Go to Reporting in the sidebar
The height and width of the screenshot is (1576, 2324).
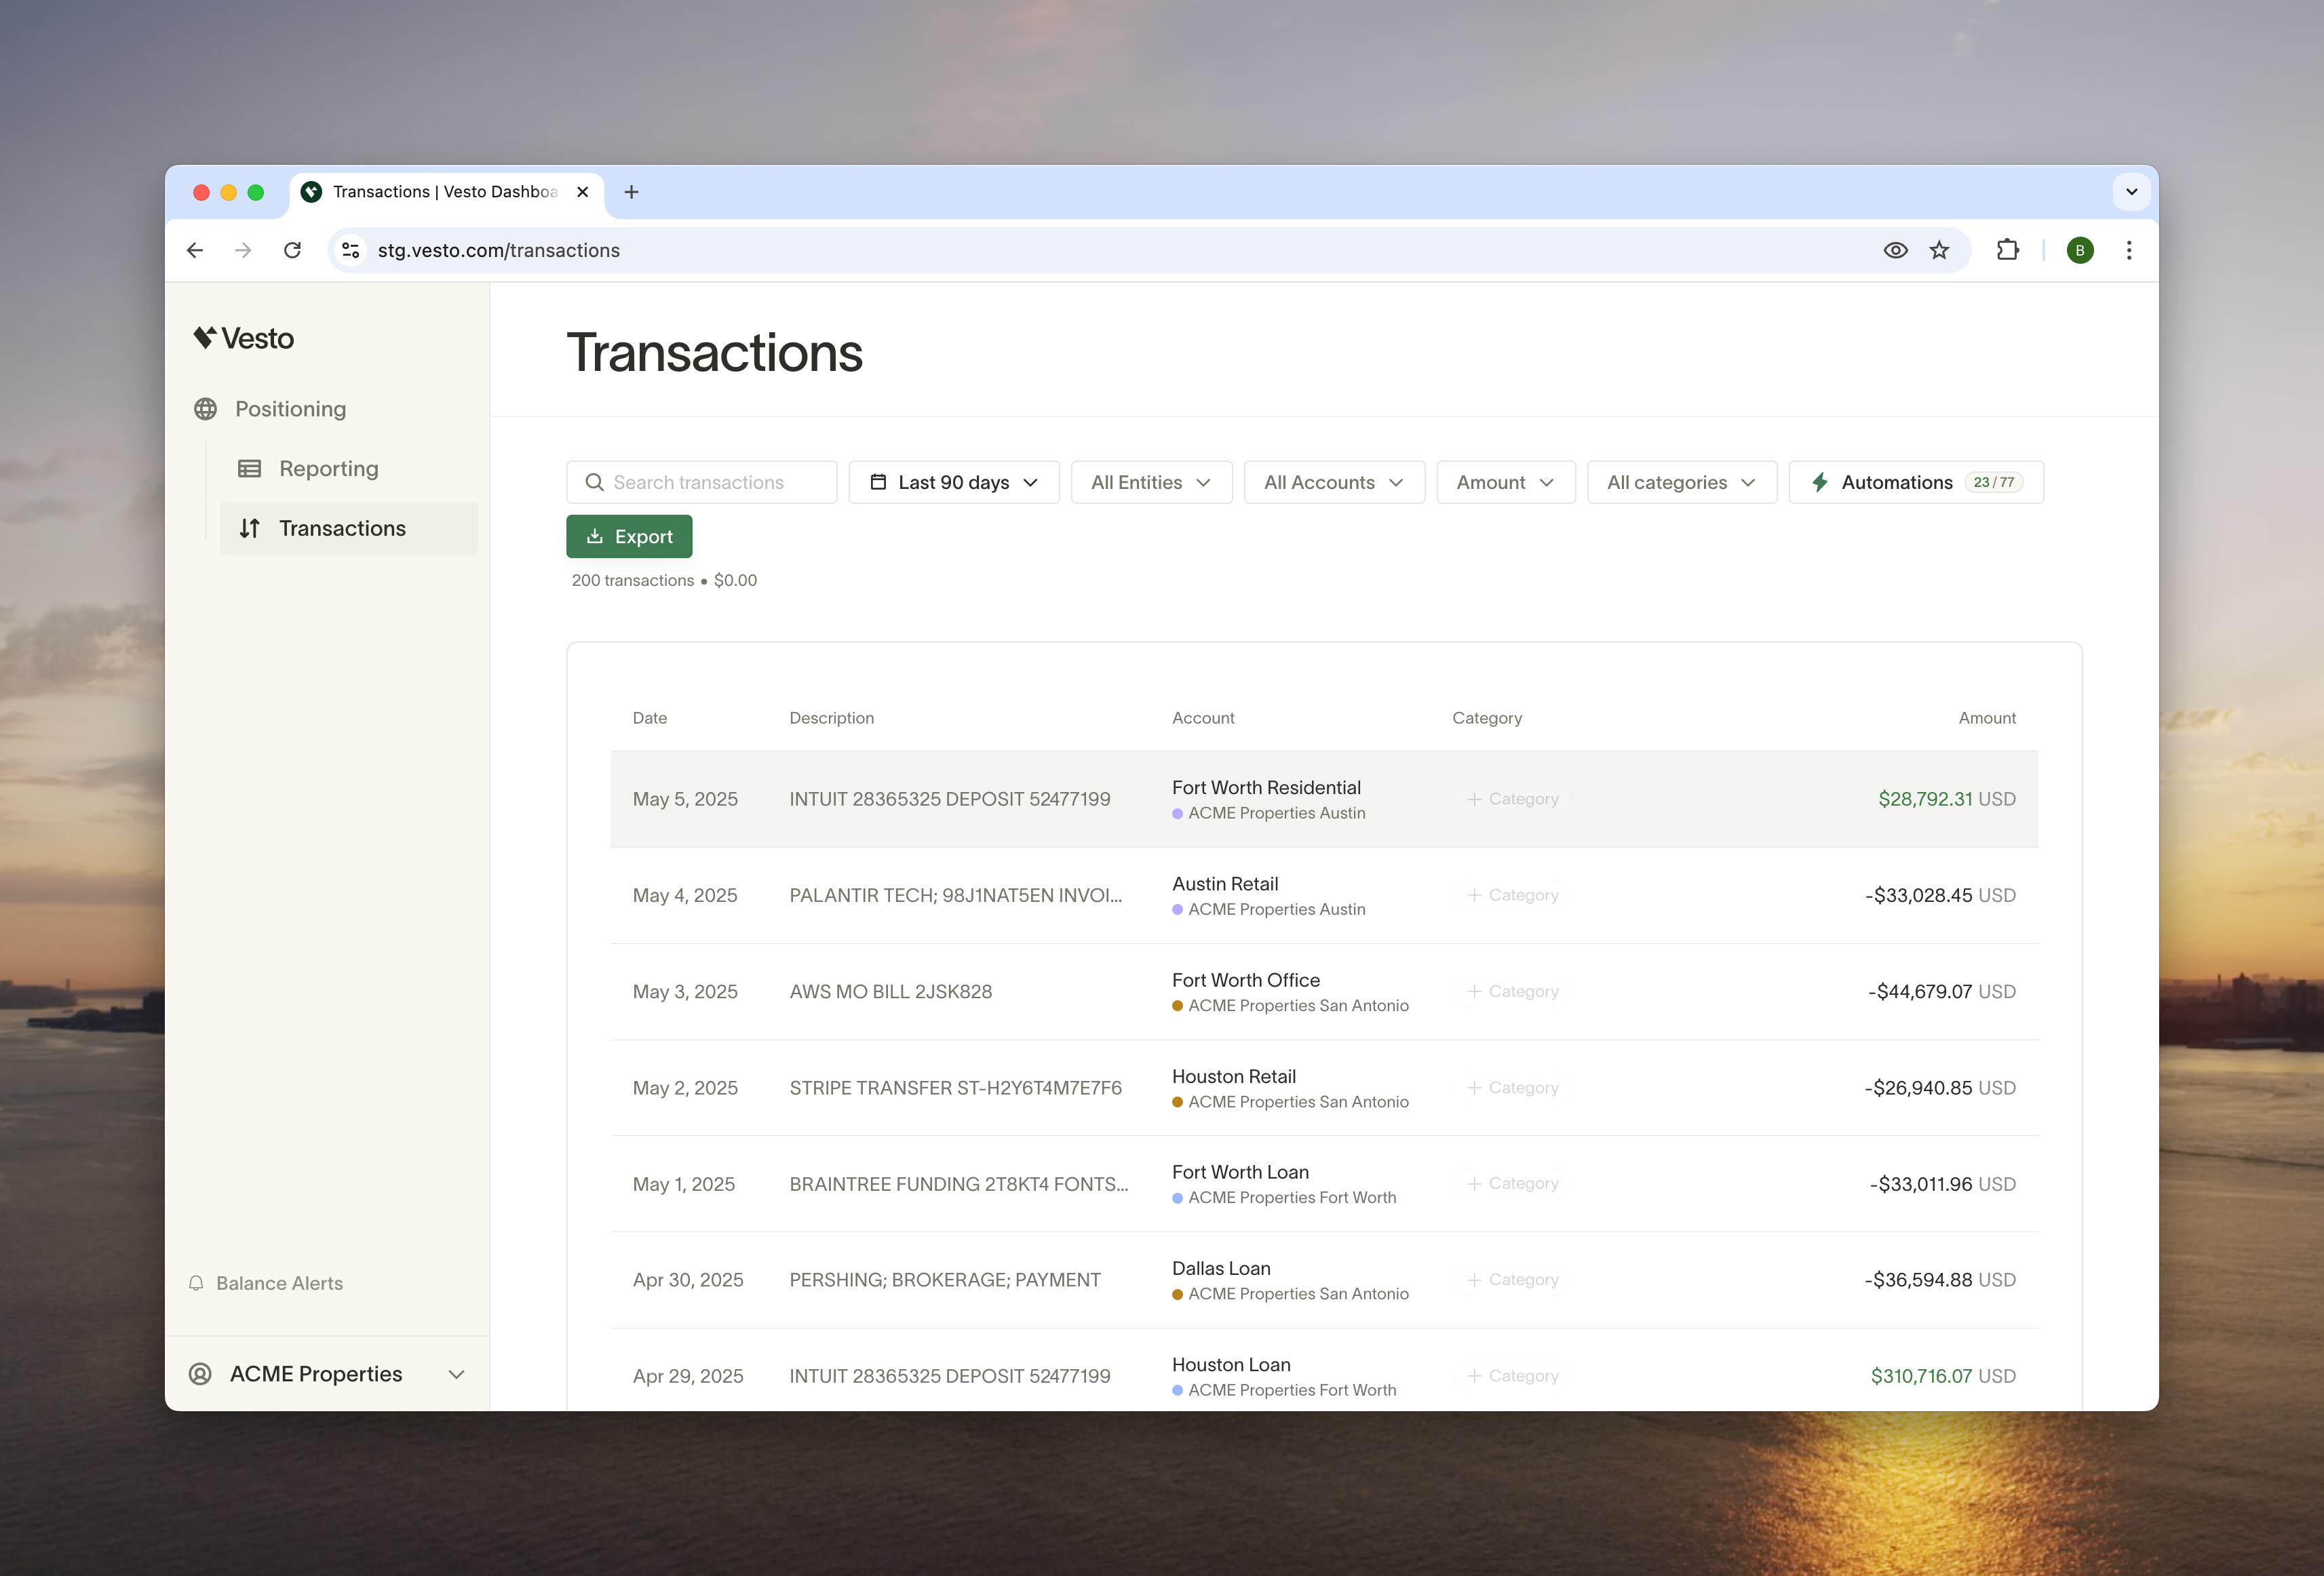pos(328,469)
